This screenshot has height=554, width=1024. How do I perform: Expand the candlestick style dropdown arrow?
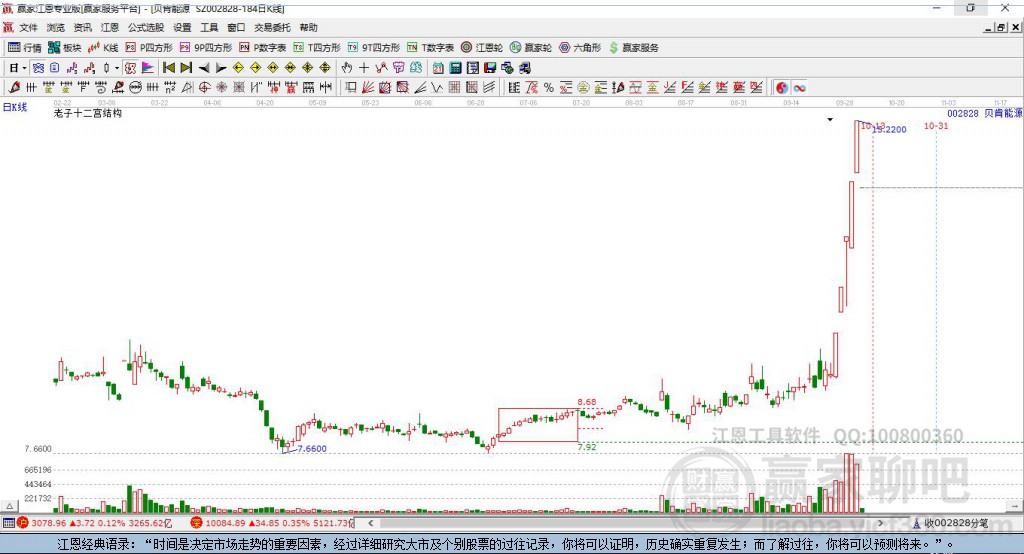click(x=117, y=68)
